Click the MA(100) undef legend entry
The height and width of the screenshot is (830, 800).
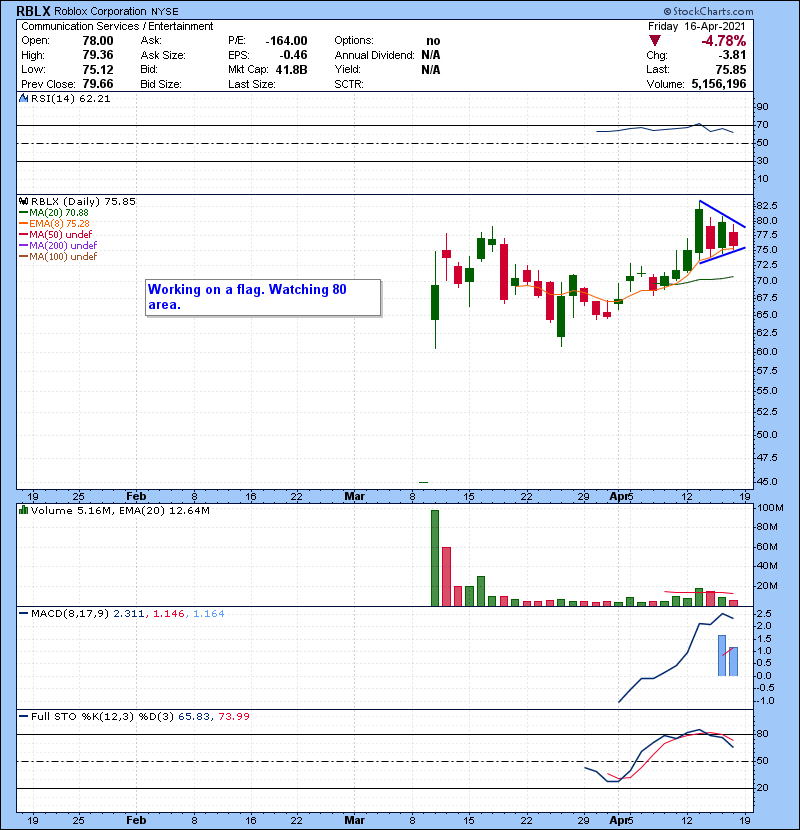pyautogui.click(x=58, y=257)
